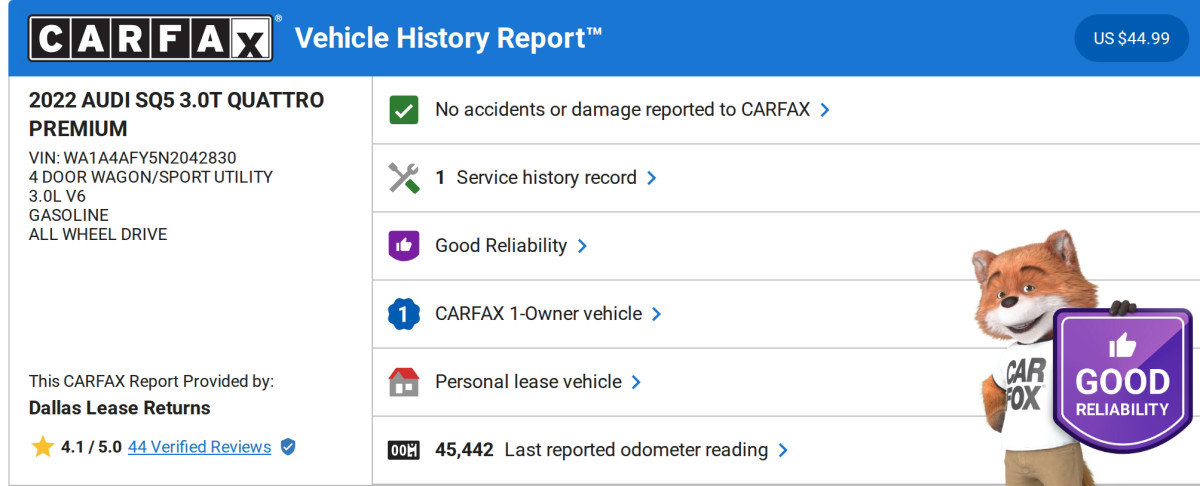1200x486 pixels.
Task: Click the Good Reliability purple shield badge
Action: [x=1122, y=380]
